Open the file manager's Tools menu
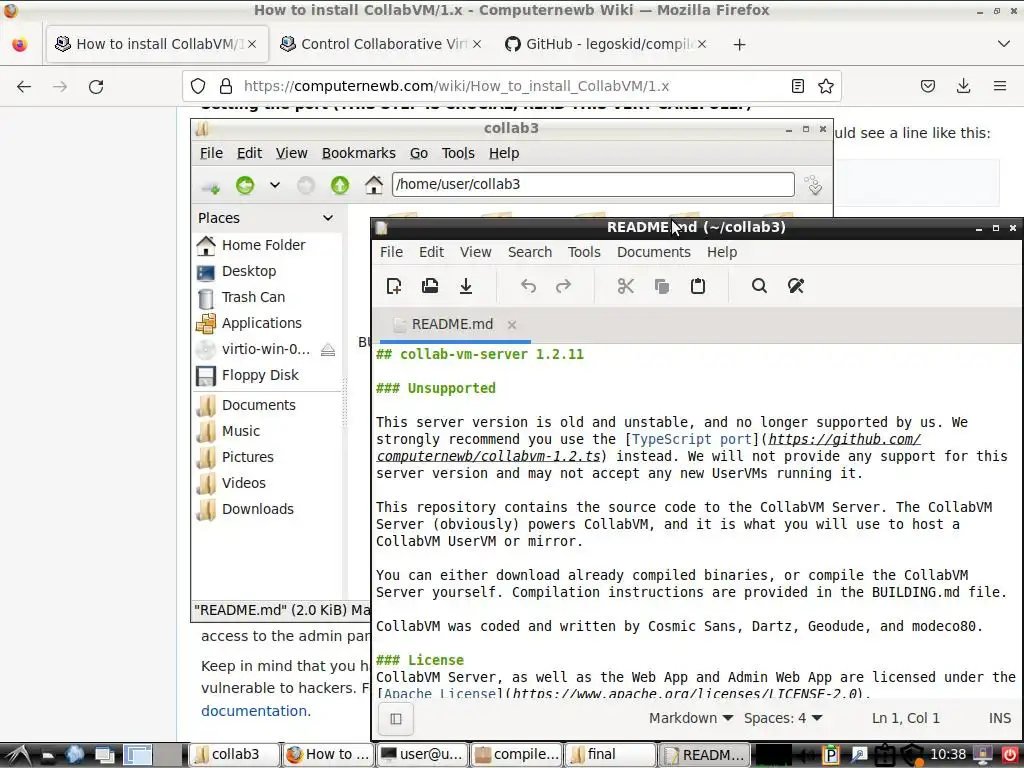 [x=458, y=153]
